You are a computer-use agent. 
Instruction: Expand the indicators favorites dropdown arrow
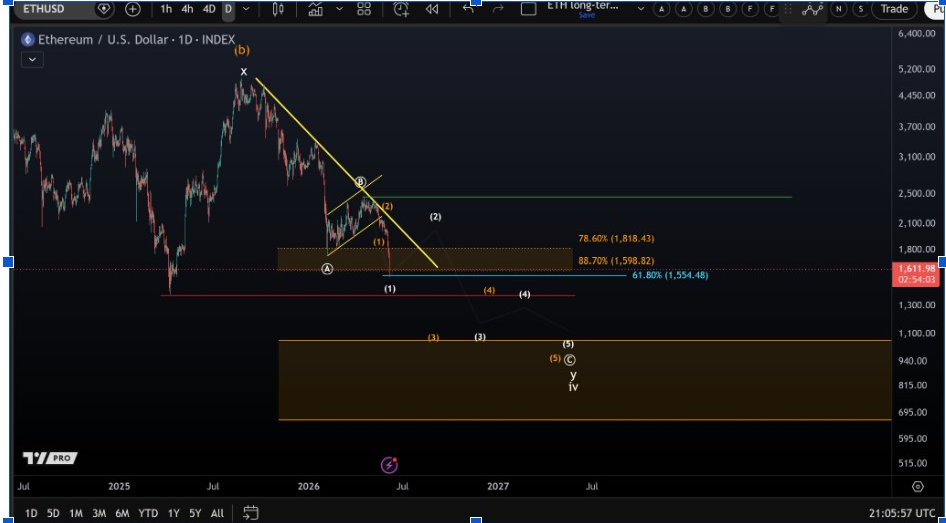coord(339,9)
